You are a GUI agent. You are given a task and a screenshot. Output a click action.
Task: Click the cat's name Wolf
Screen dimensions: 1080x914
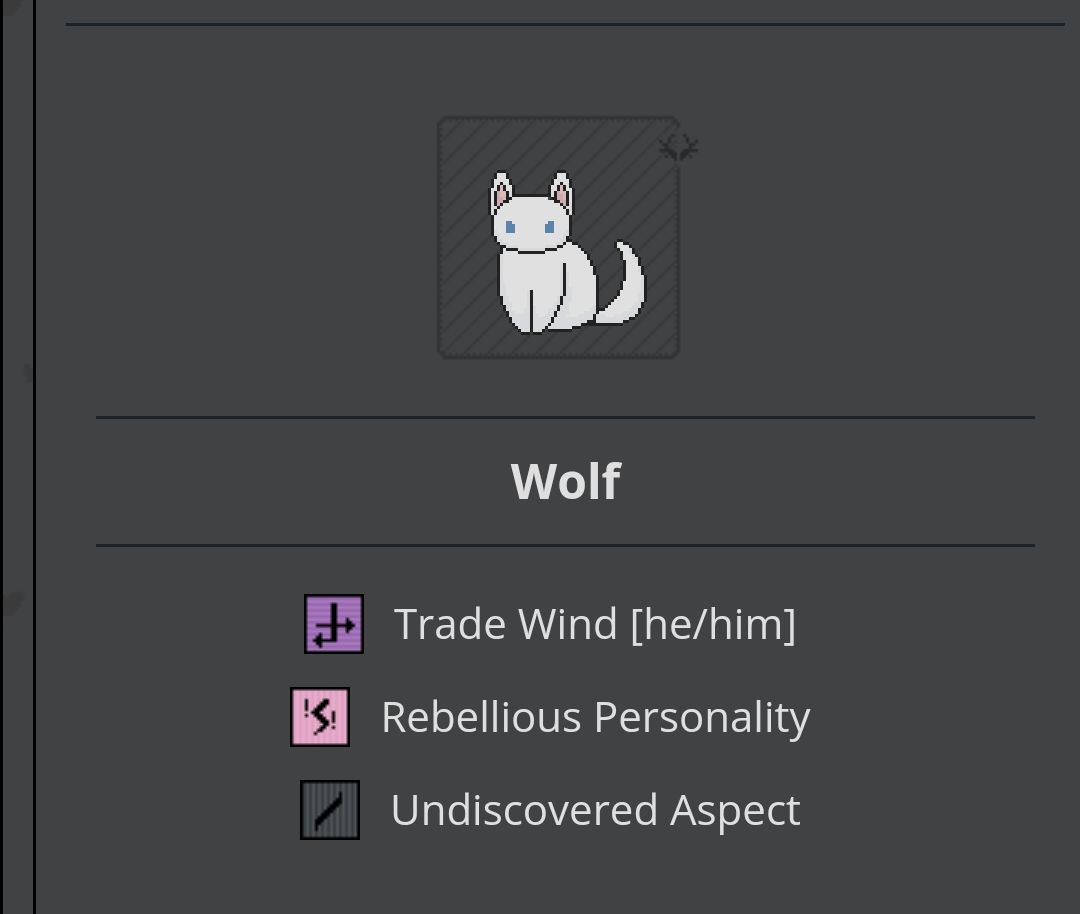(565, 481)
